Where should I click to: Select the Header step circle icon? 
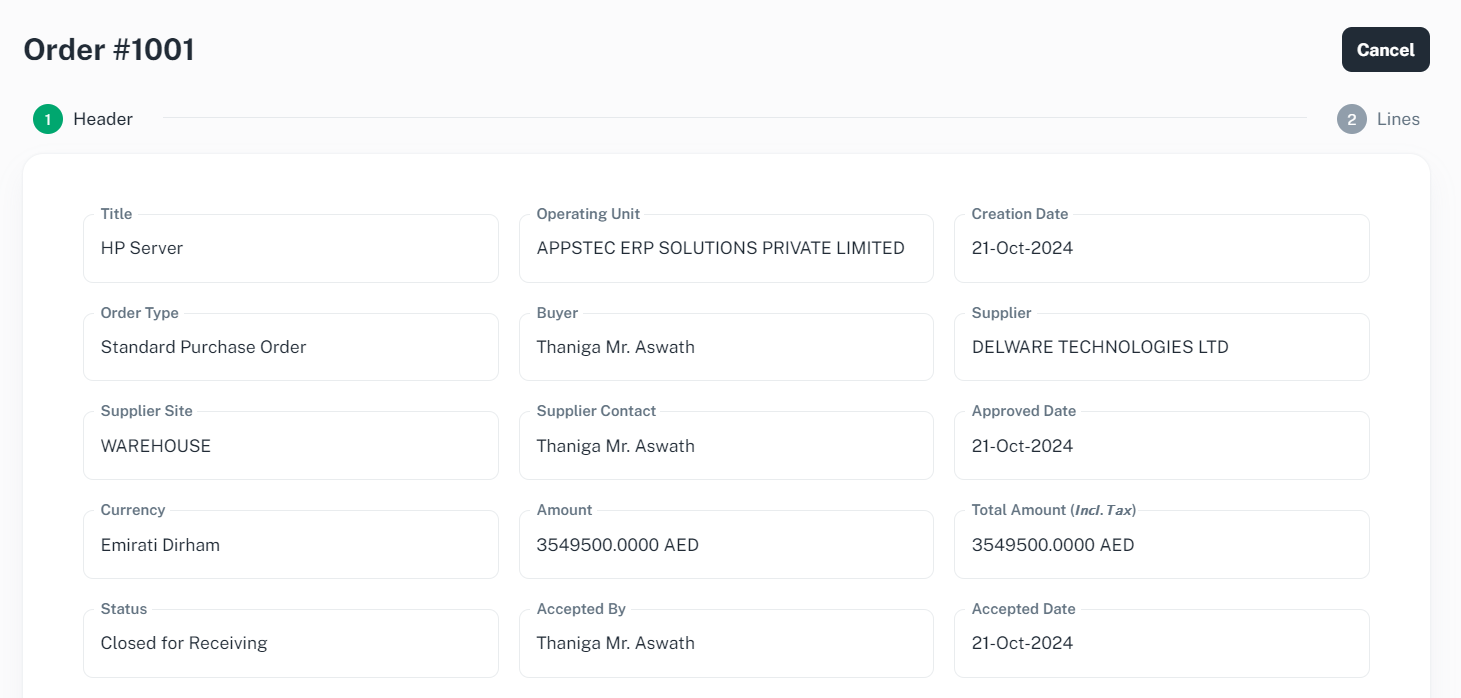[48, 119]
